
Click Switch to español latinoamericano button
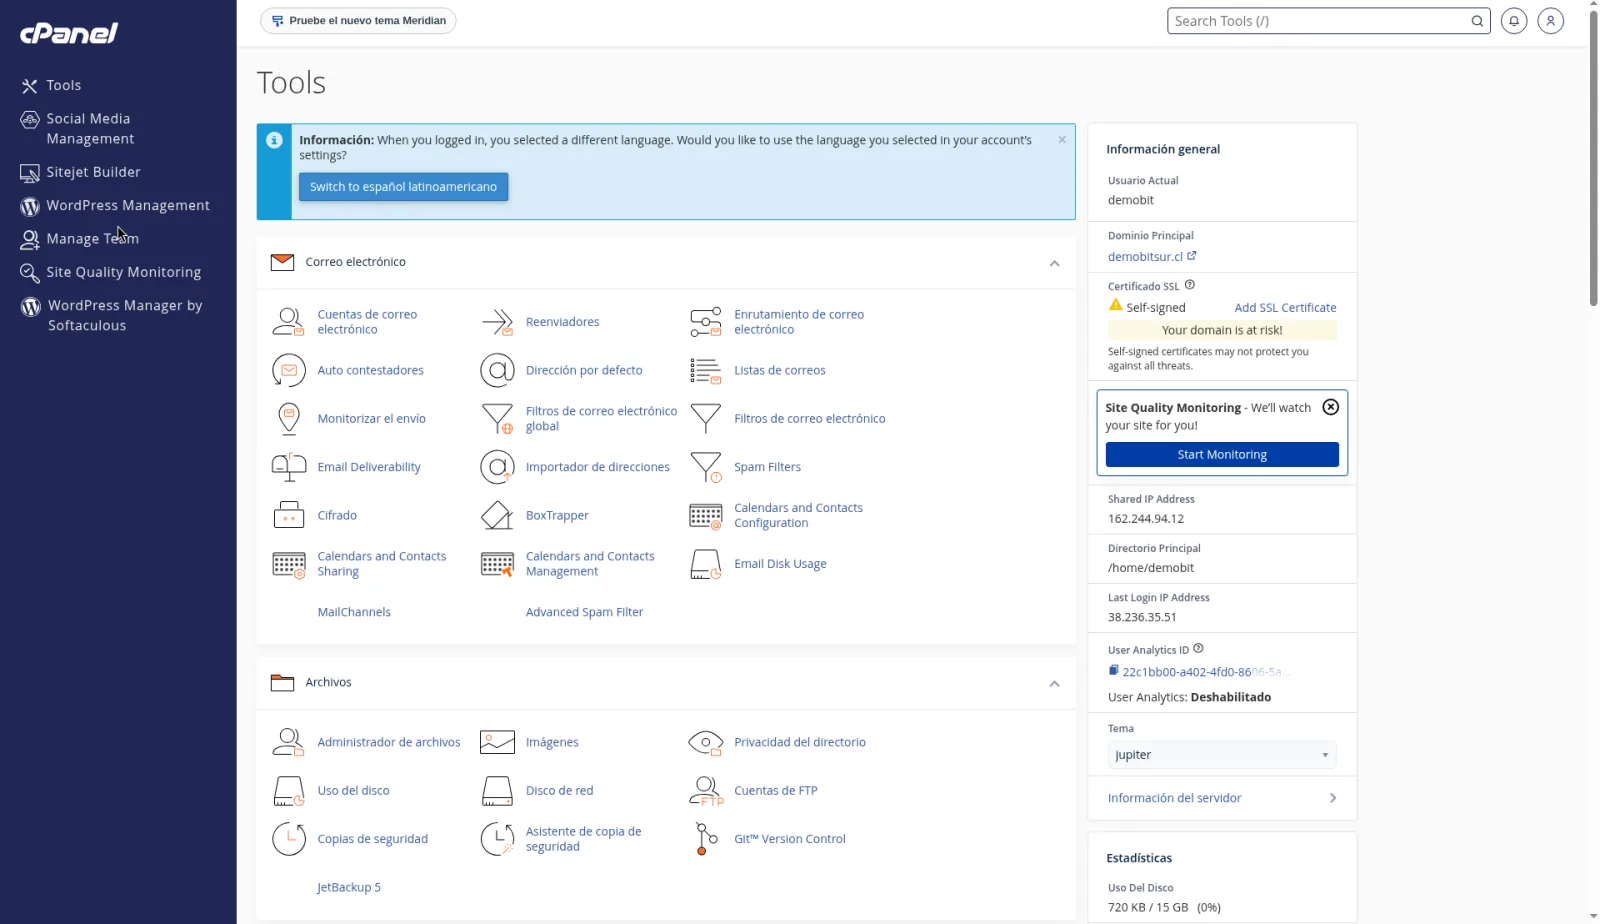403,187
